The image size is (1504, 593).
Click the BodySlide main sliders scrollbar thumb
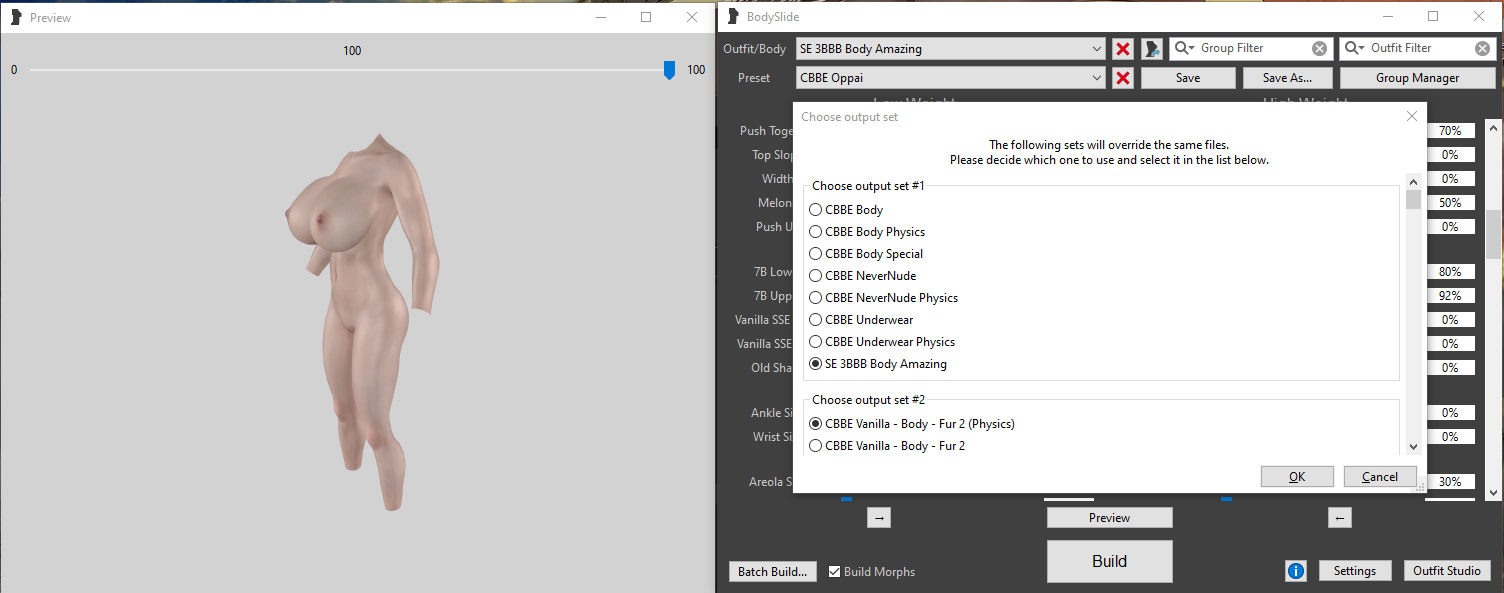coord(1494,234)
